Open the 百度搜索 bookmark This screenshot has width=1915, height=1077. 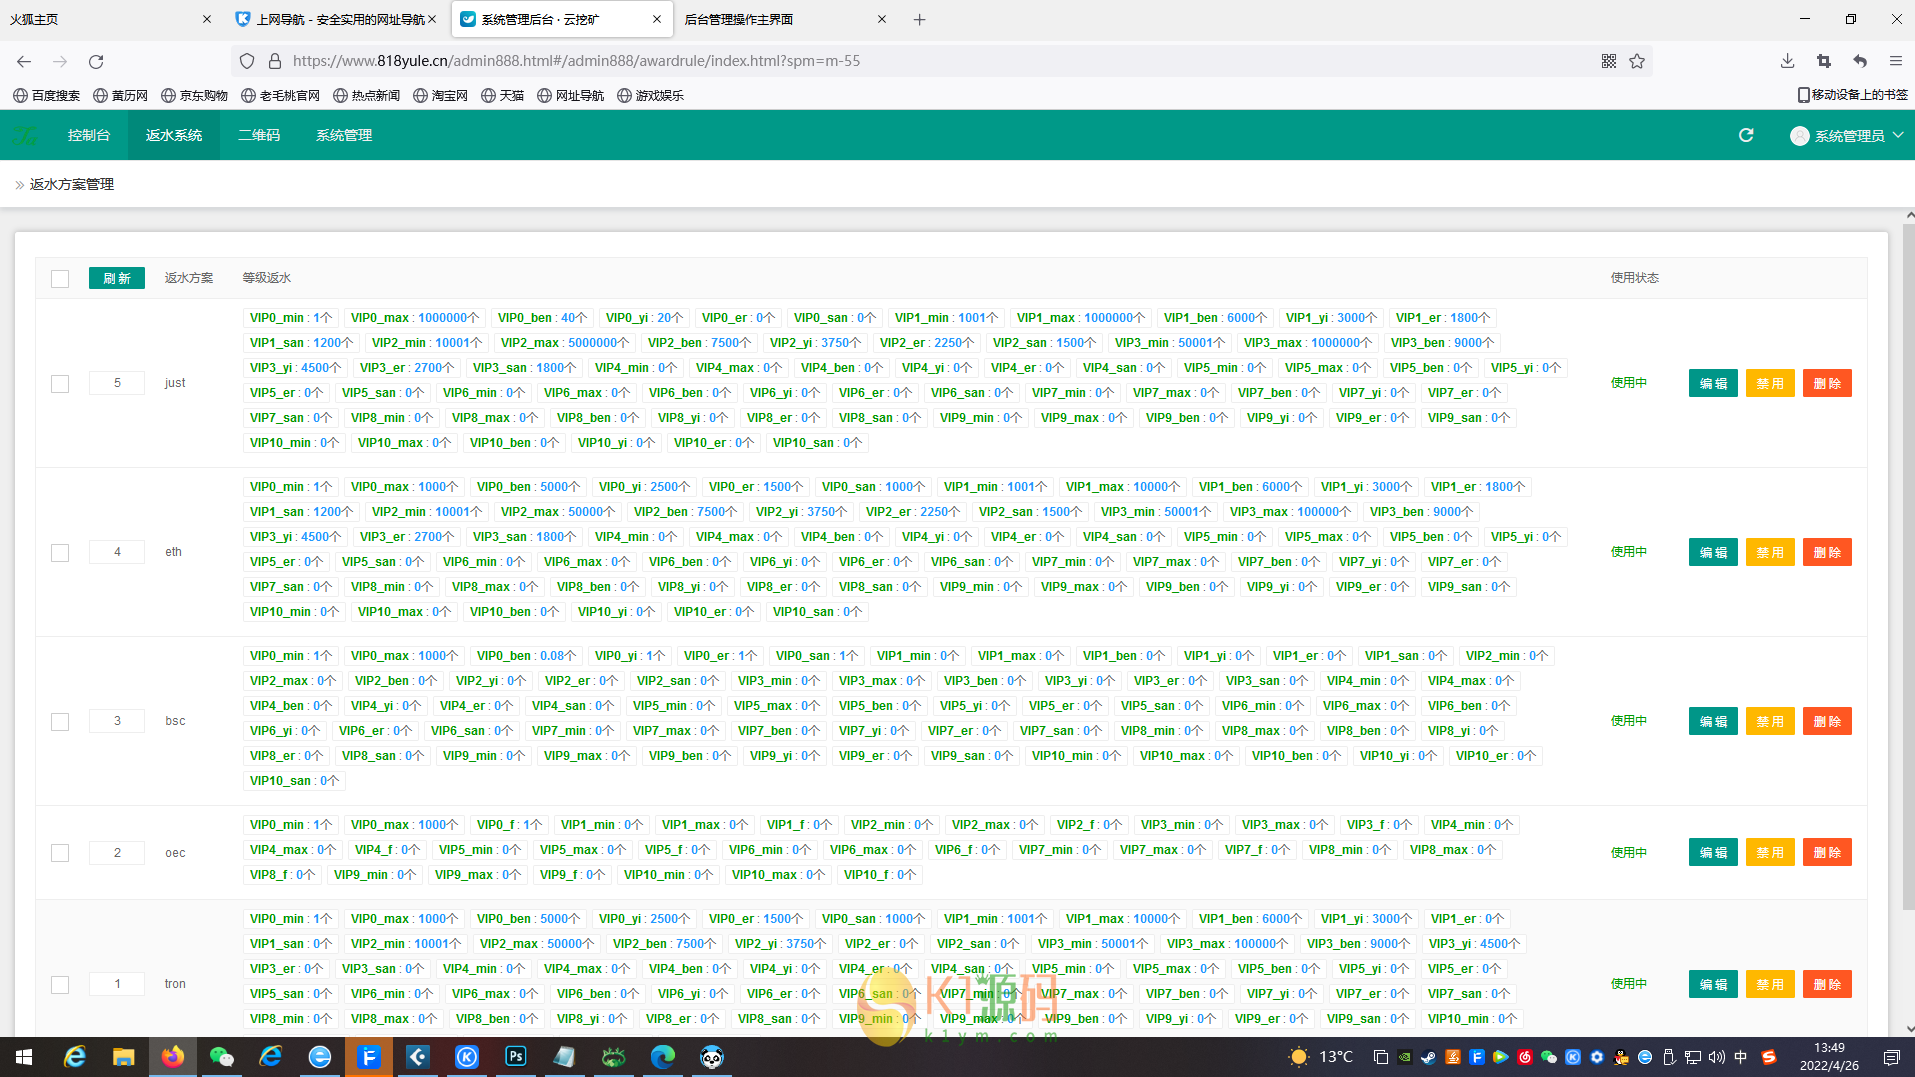point(47,95)
